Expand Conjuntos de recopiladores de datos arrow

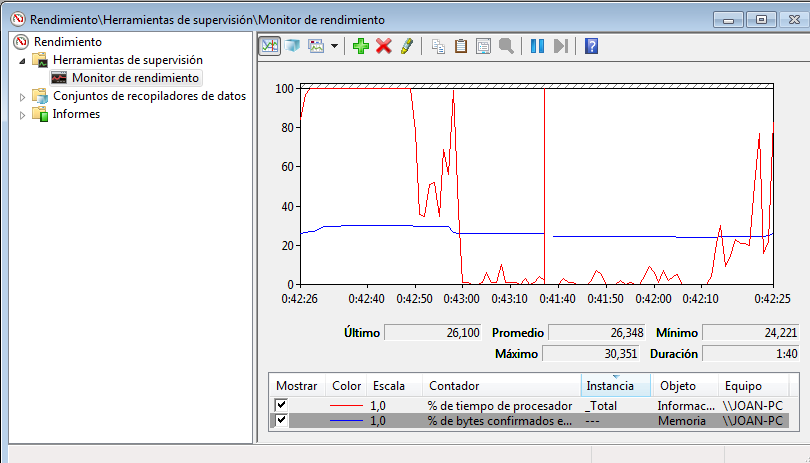pos(22,97)
